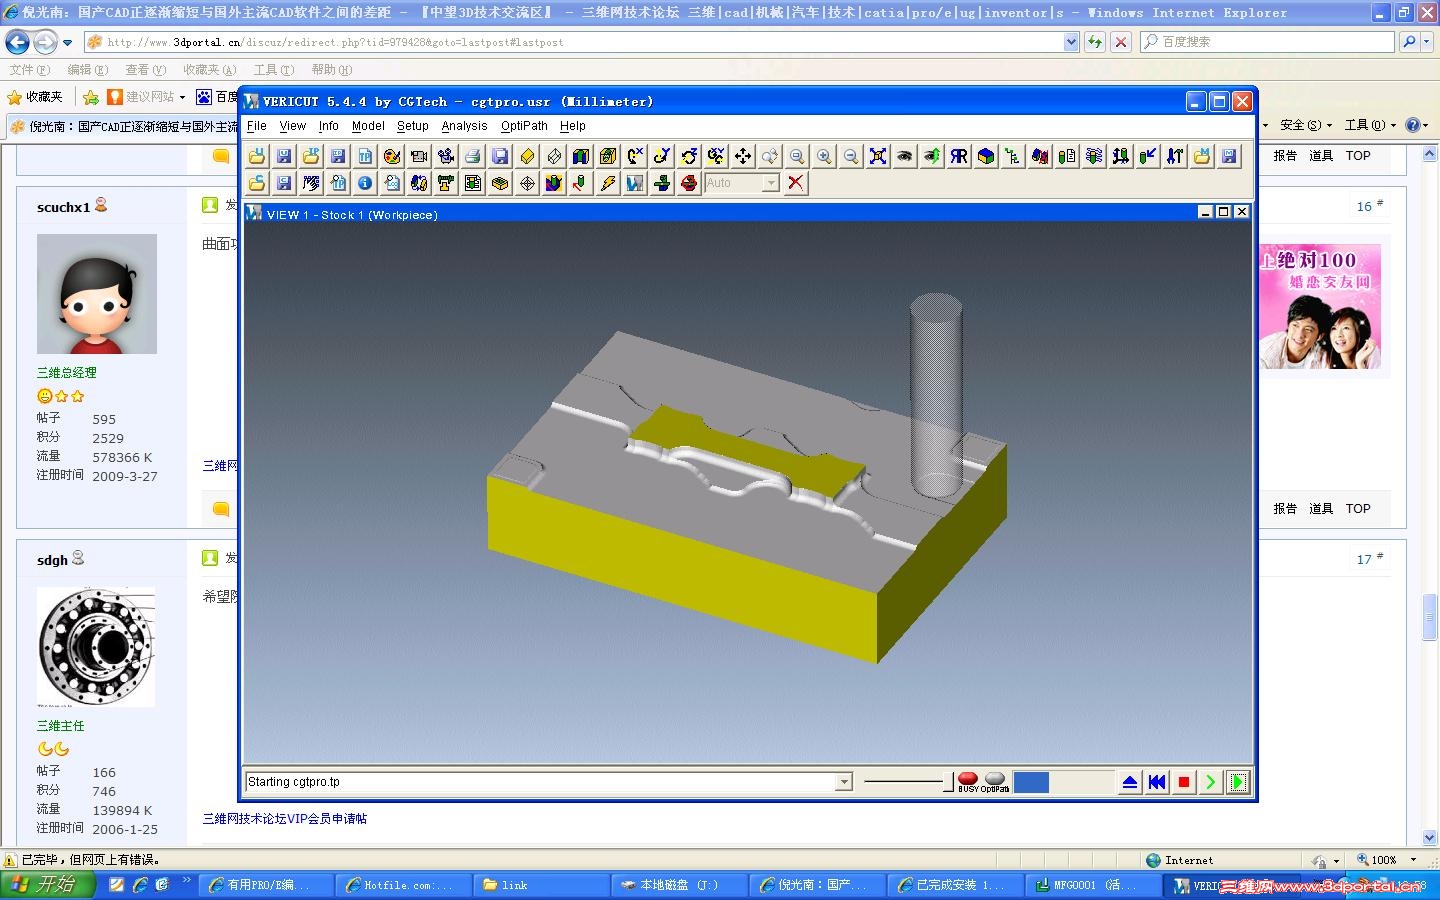
Task: Click the wireframe box model icon
Action: 554,156
